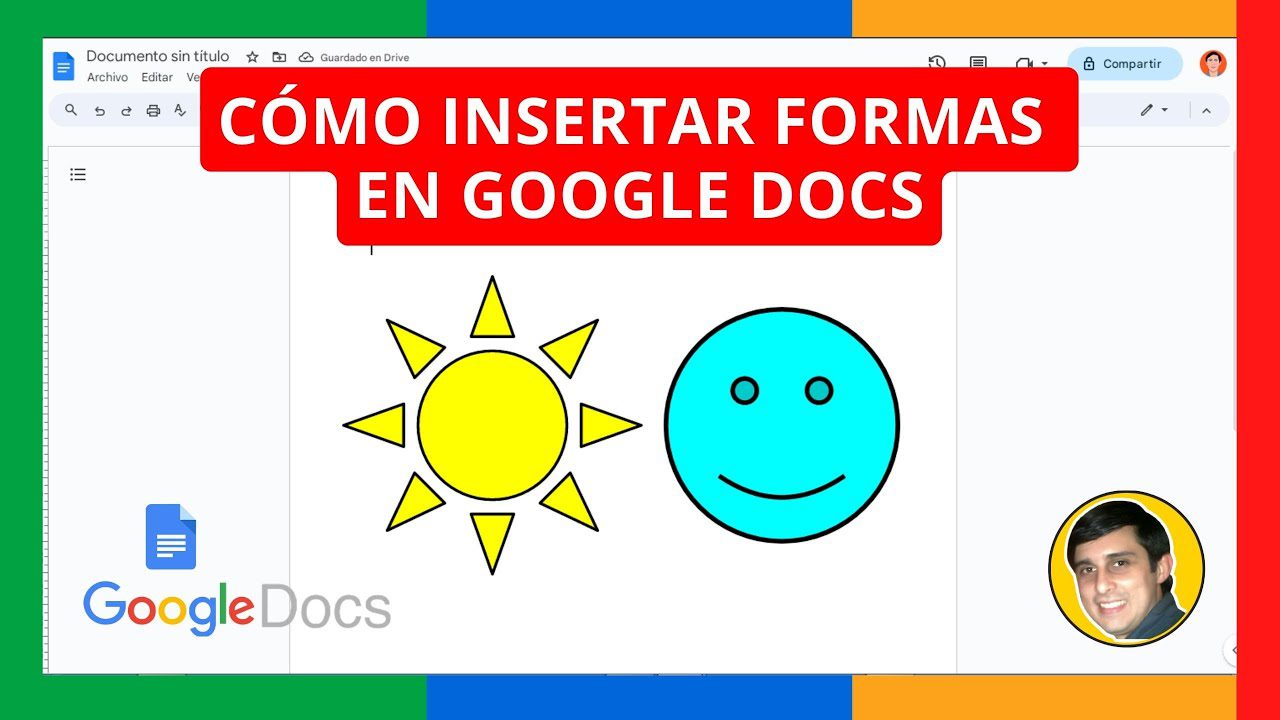The width and height of the screenshot is (1280, 720).
Task: Open the version history icon
Action: coord(937,63)
